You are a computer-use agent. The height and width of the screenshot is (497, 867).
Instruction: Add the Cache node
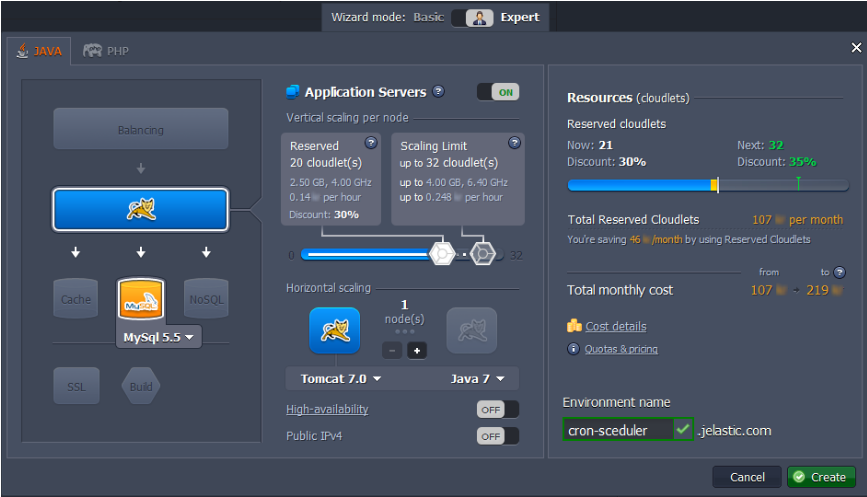76,298
